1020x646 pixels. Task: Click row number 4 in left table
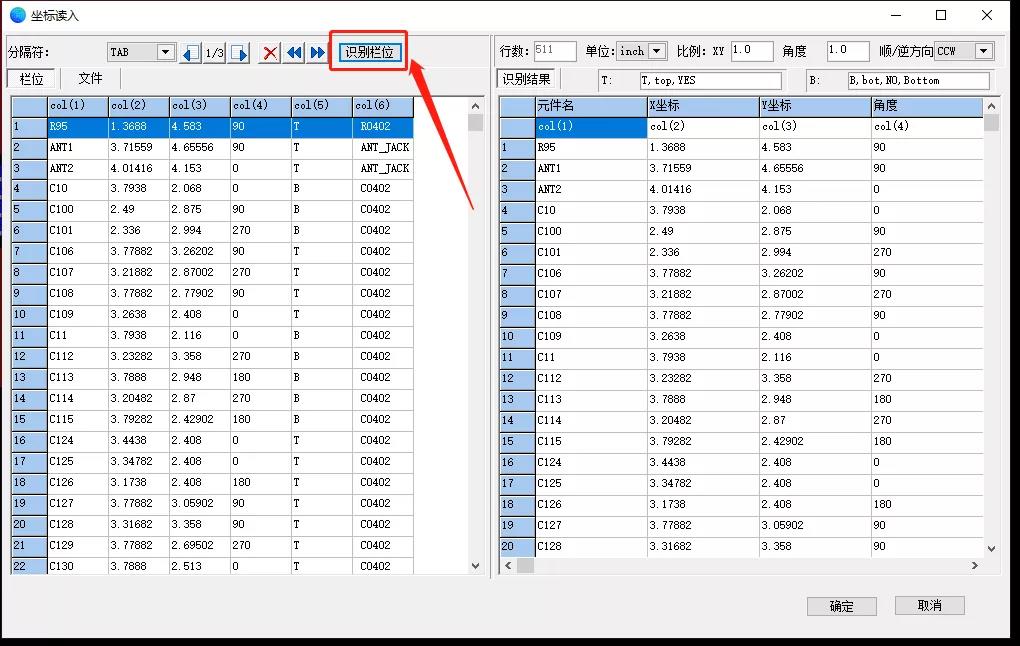click(29, 189)
